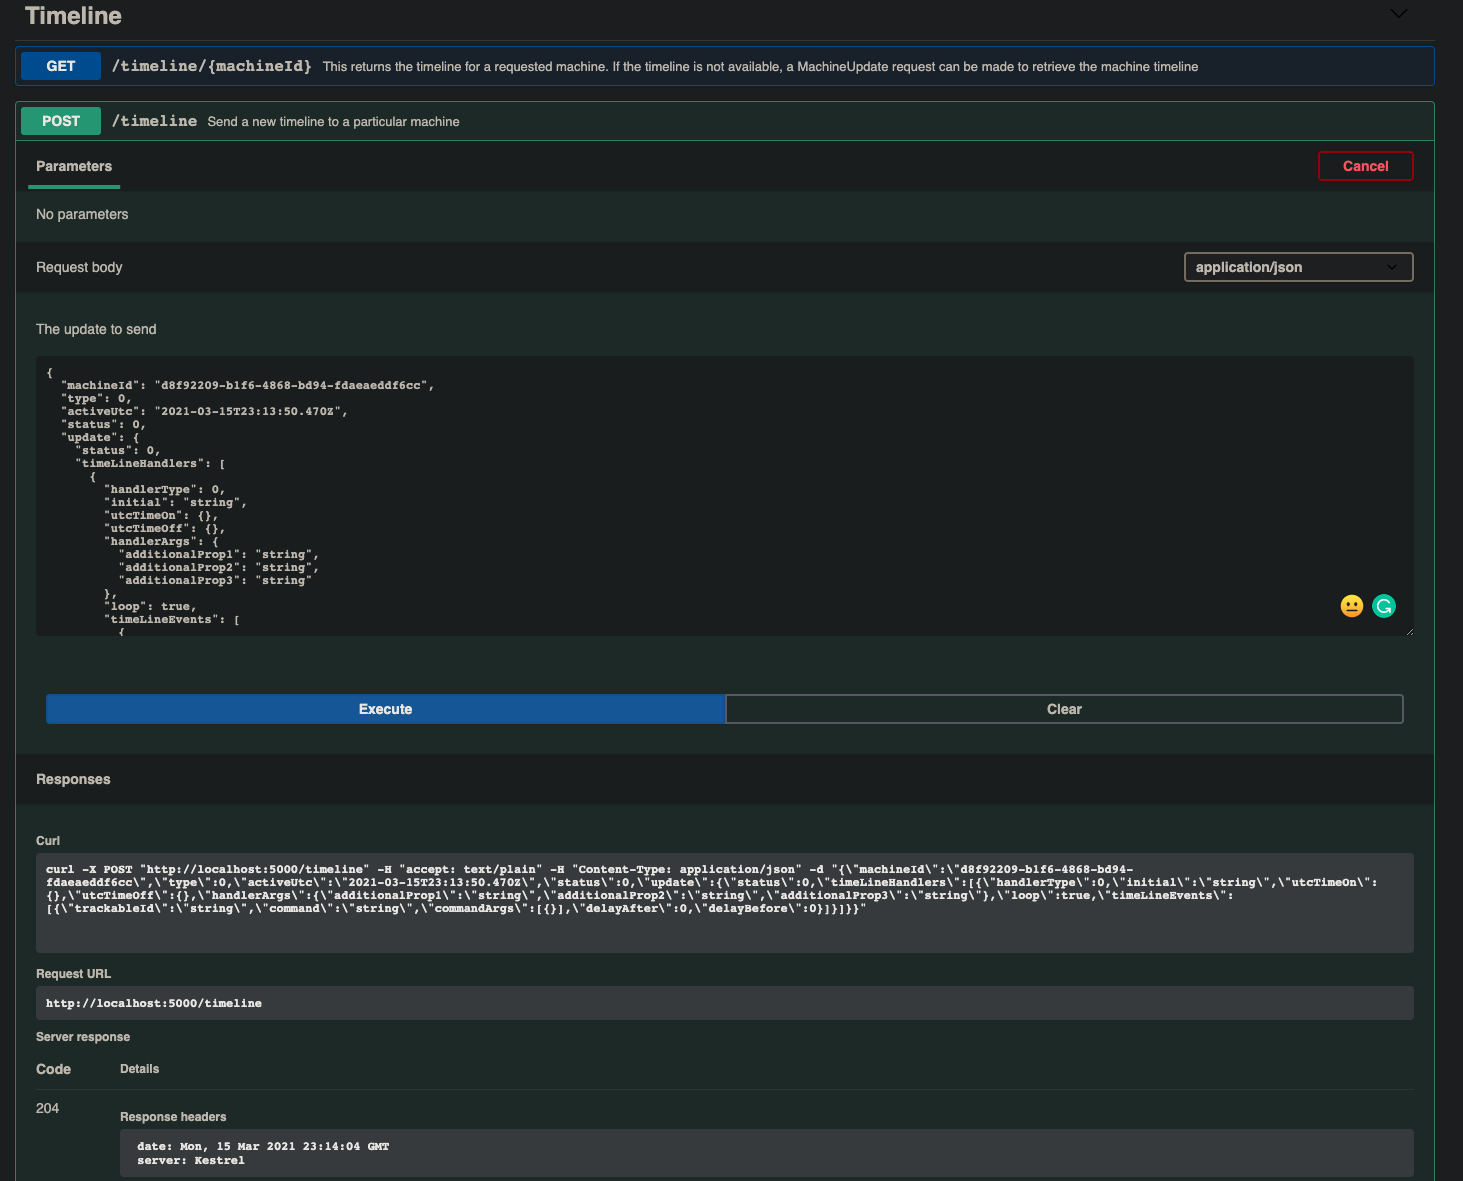Viewport: 1463px width, 1181px height.
Task: Click the green POST method badge
Action: click(60, 120)
